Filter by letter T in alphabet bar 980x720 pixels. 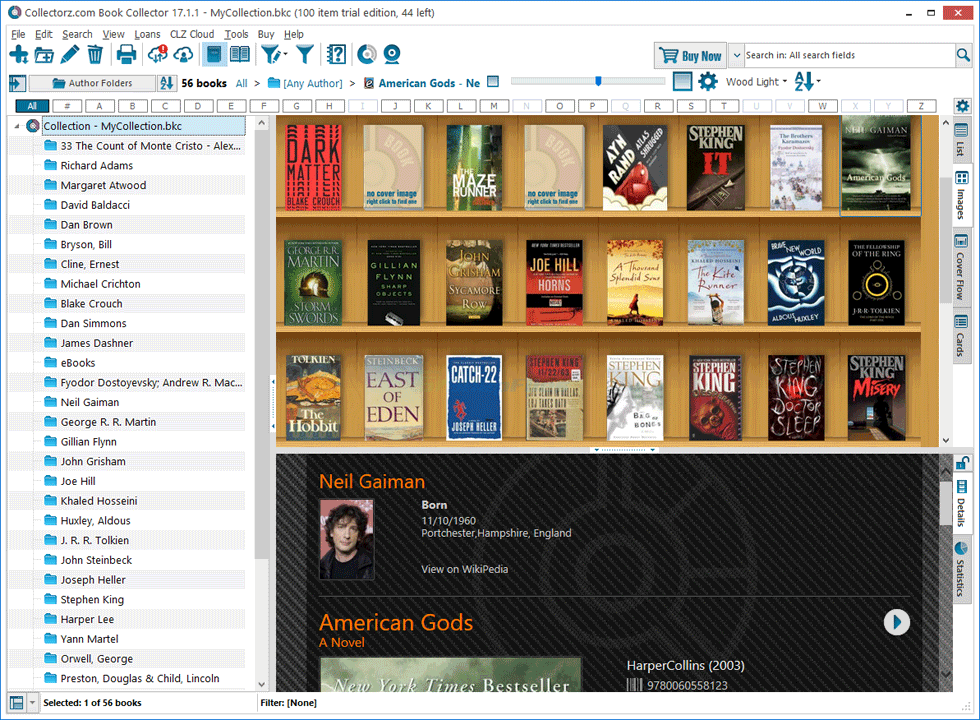coord(724,106)
